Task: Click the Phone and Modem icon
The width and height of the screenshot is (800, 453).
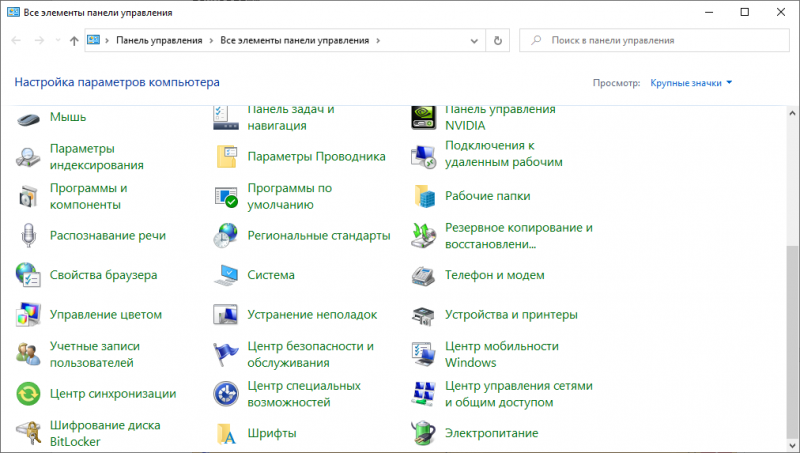Action: click(423, 275)
